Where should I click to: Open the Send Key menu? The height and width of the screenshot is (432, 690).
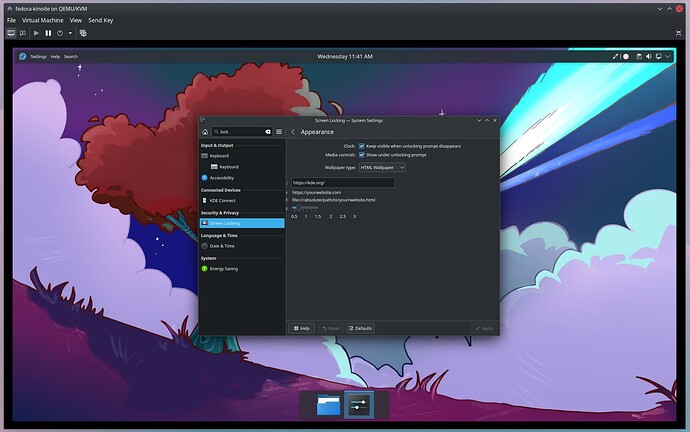(101, 20)
